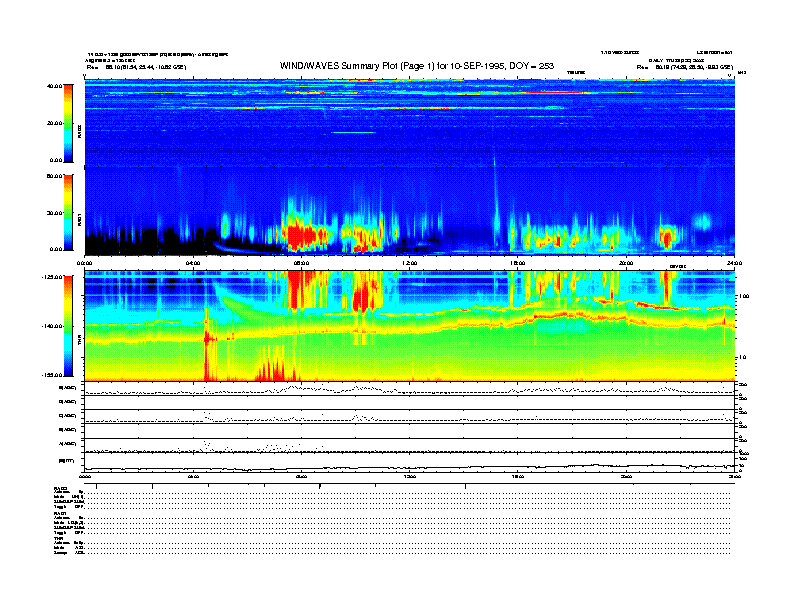Click the -155.00 label on TNR scale
Viewport: 792px width, 612px height.
[x=52, y=375]
